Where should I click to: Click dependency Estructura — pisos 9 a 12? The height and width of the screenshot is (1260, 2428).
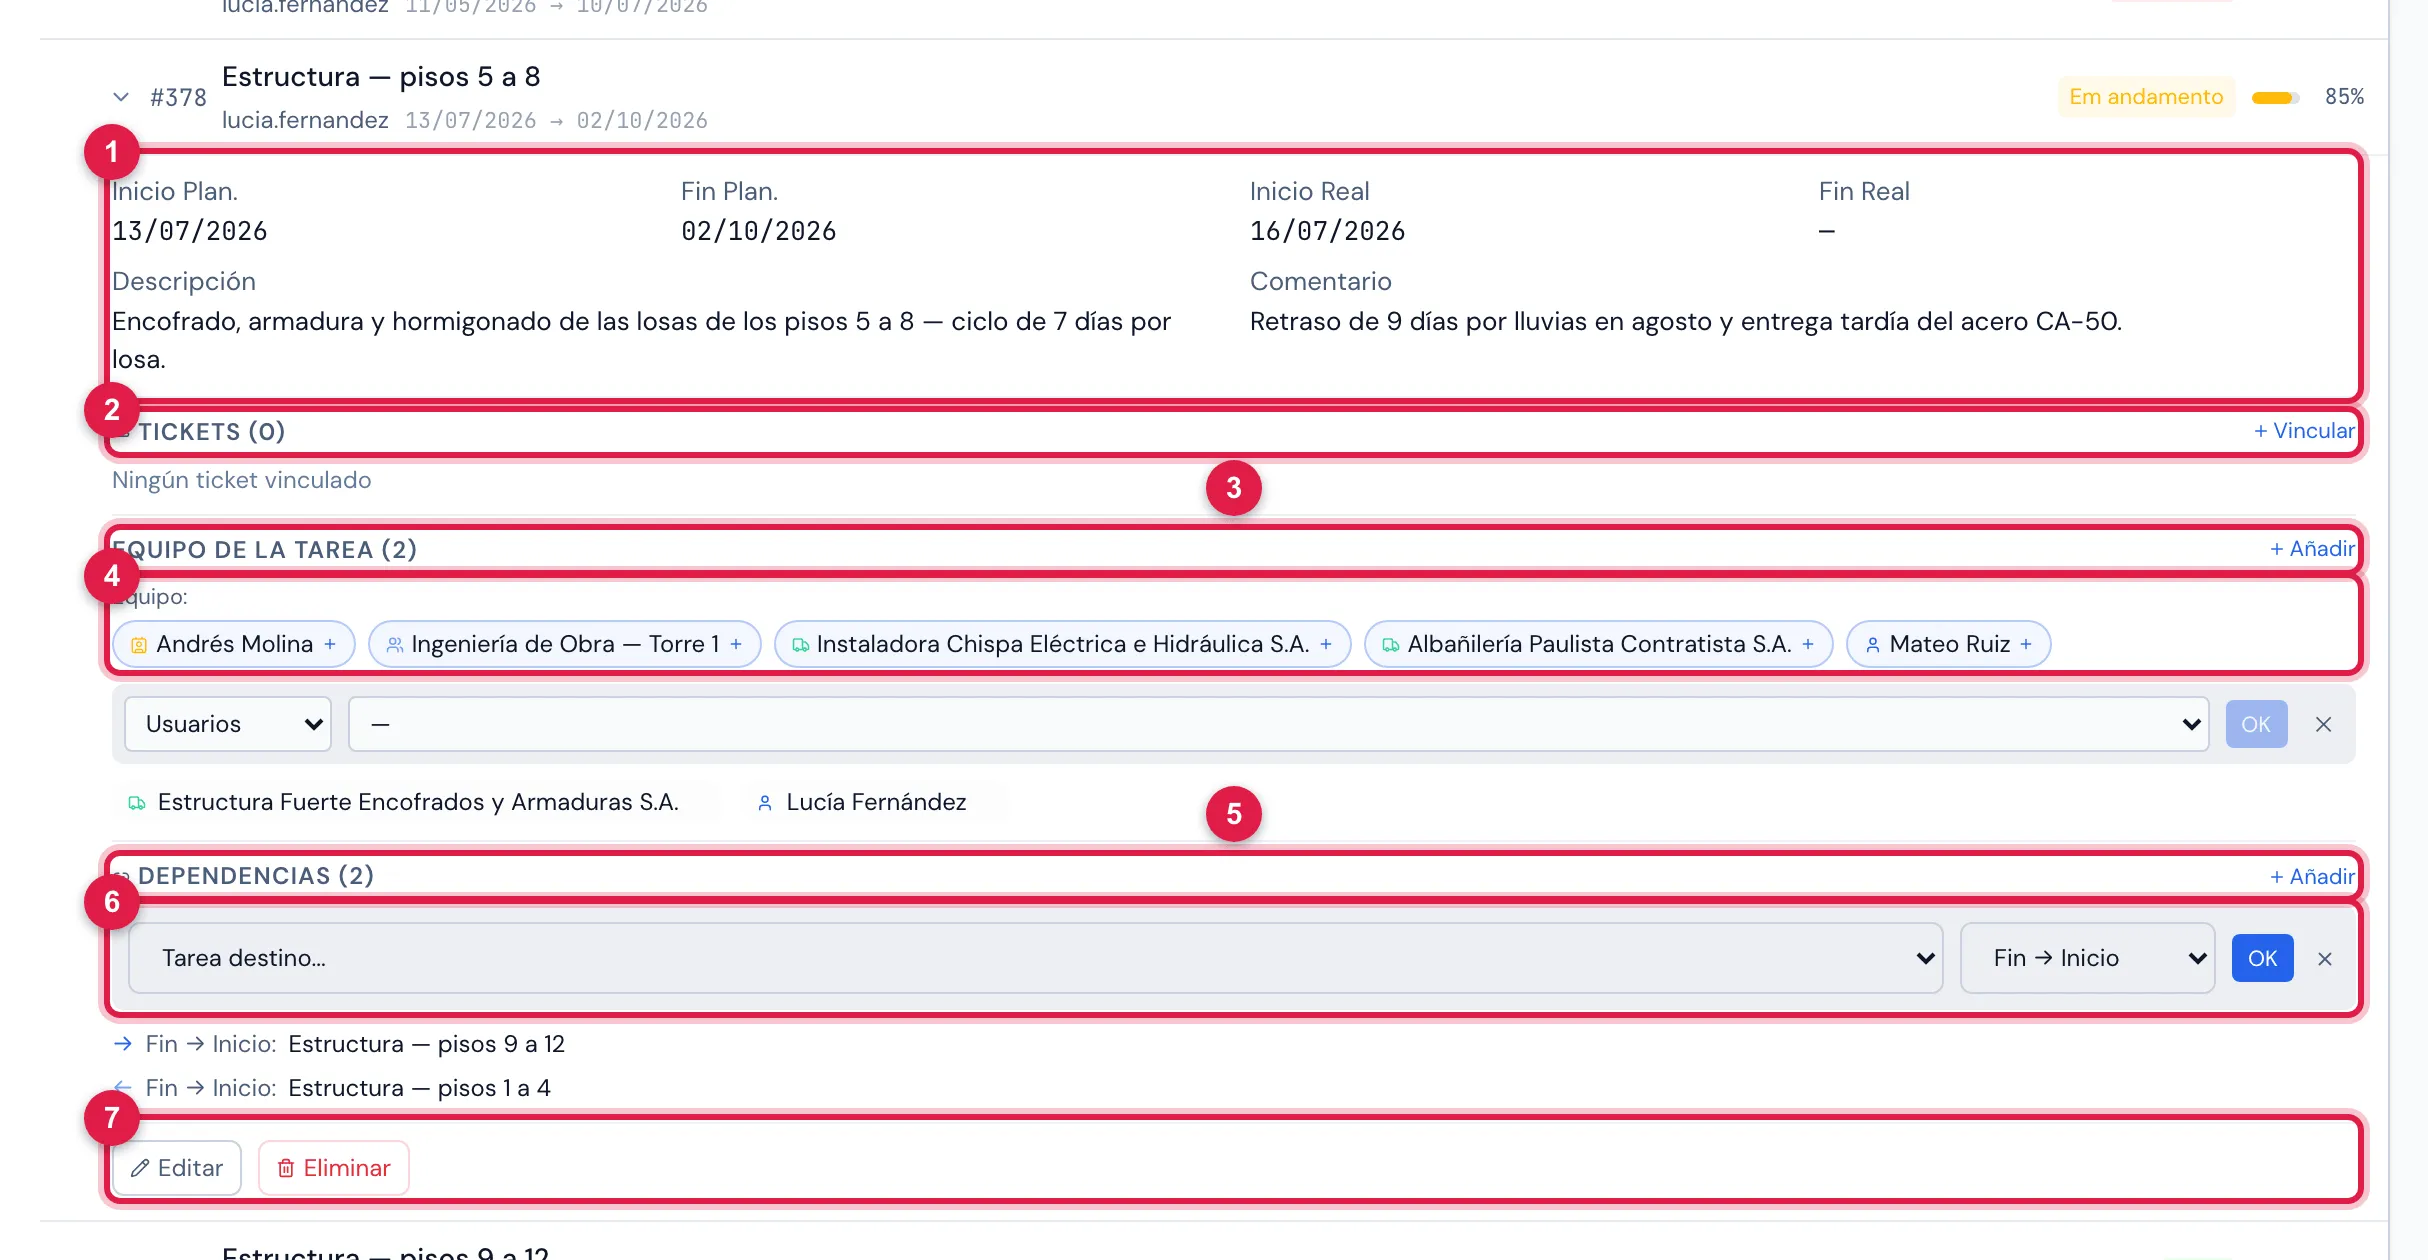[427, 1044]
